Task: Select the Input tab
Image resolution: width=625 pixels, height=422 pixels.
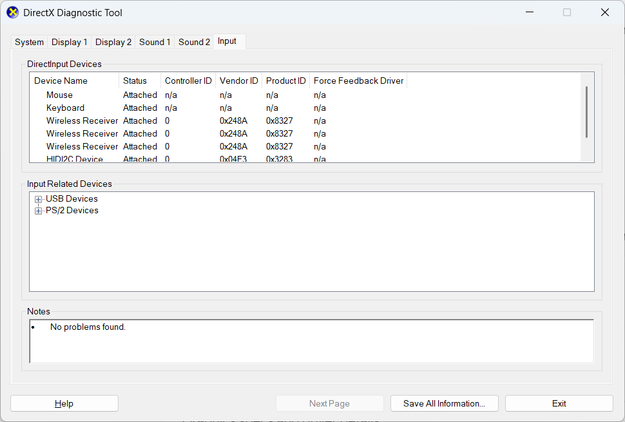Action: [227, 41]
